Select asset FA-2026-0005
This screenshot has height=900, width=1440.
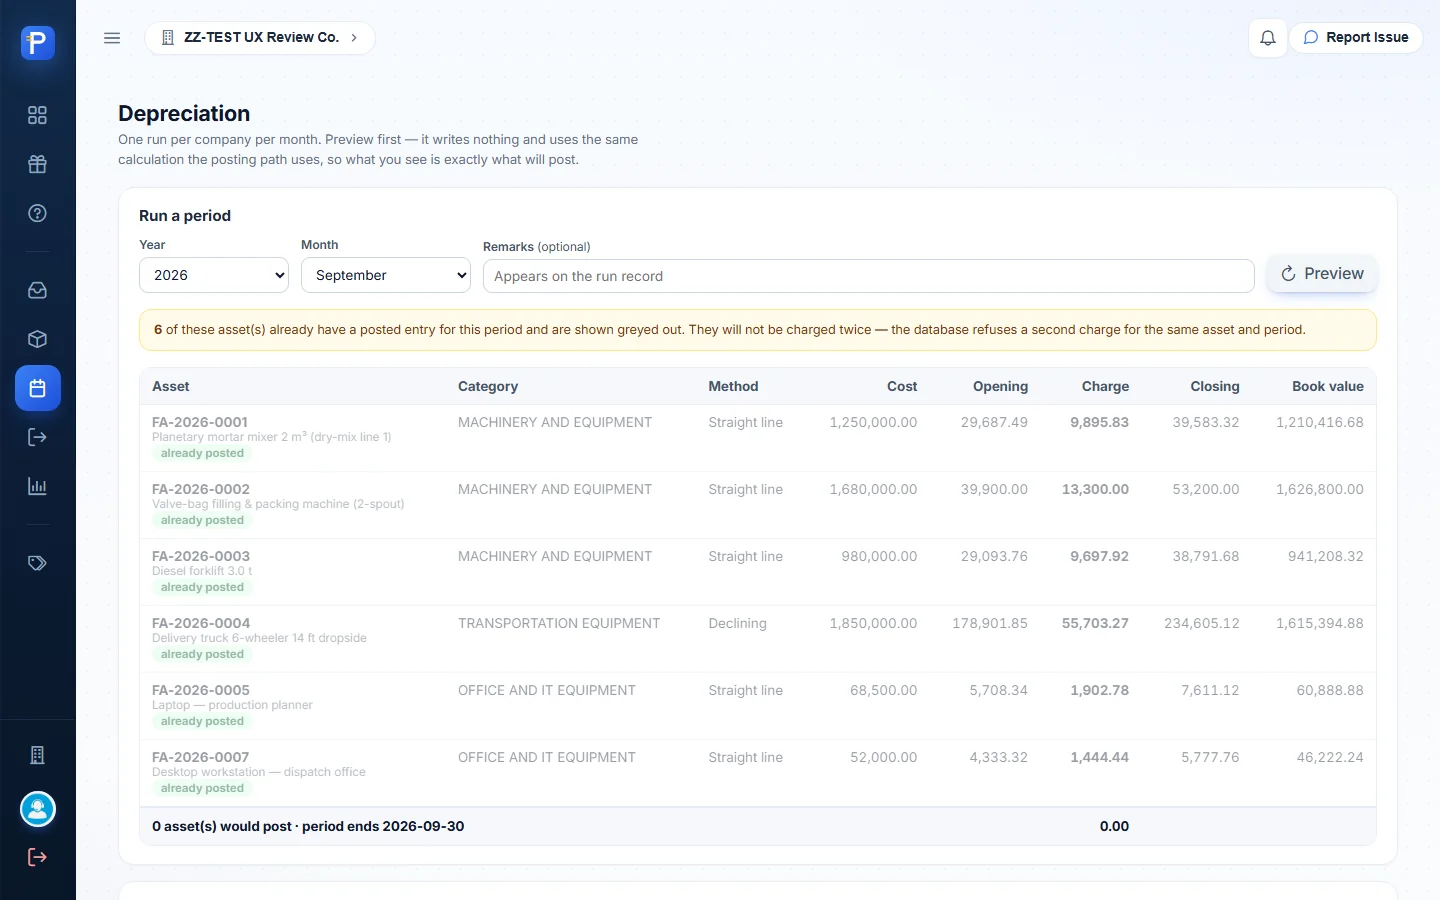(x=201, y=690)
